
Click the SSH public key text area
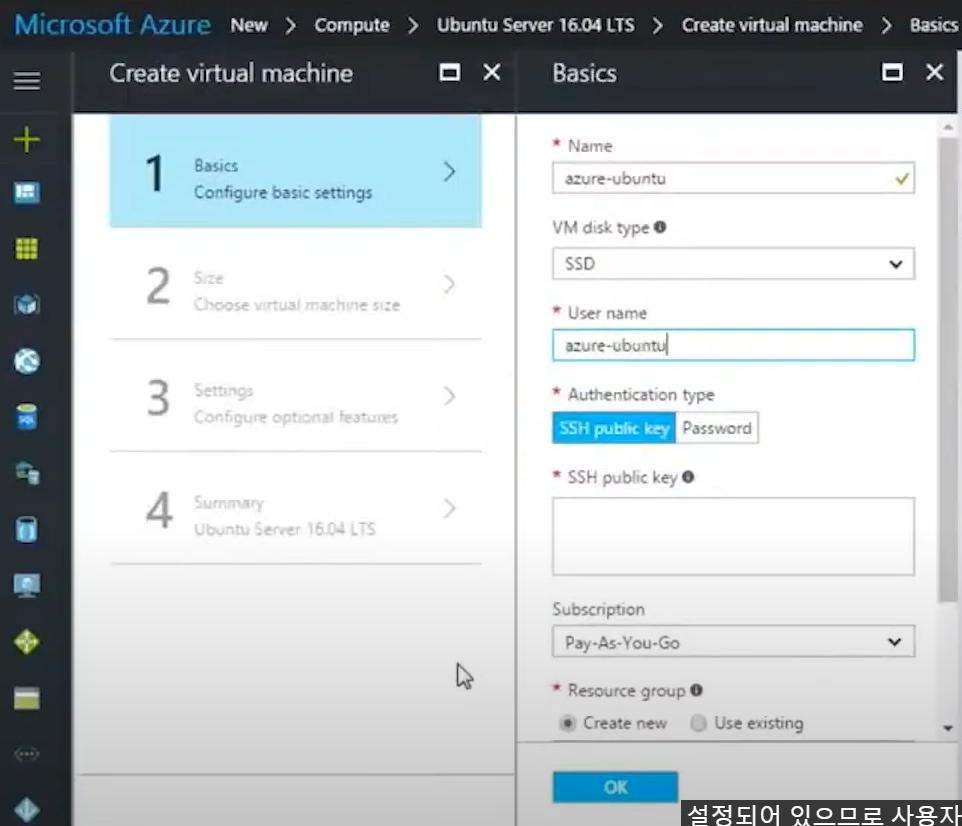click(x=733, y=536)
